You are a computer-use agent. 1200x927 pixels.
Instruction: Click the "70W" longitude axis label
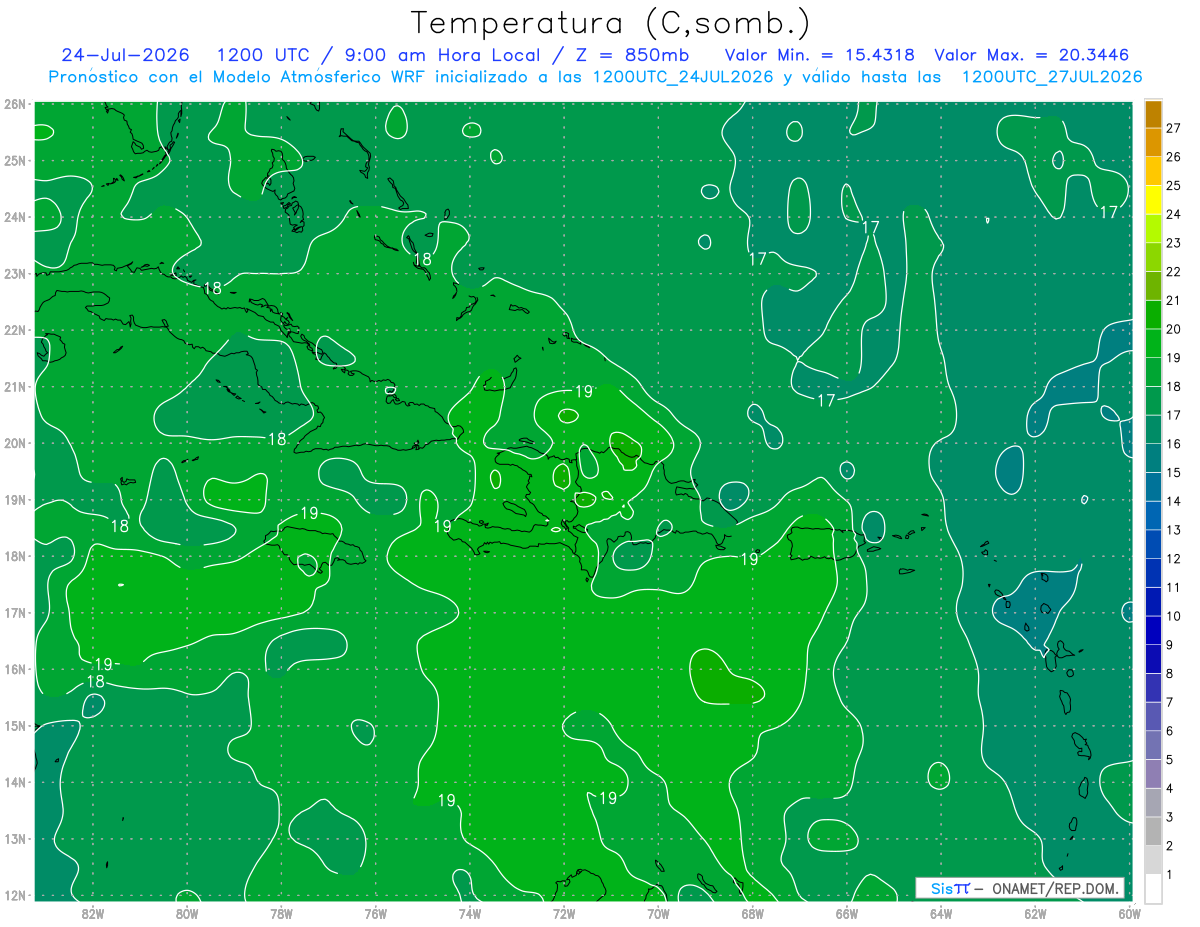(x=658, y=913)
